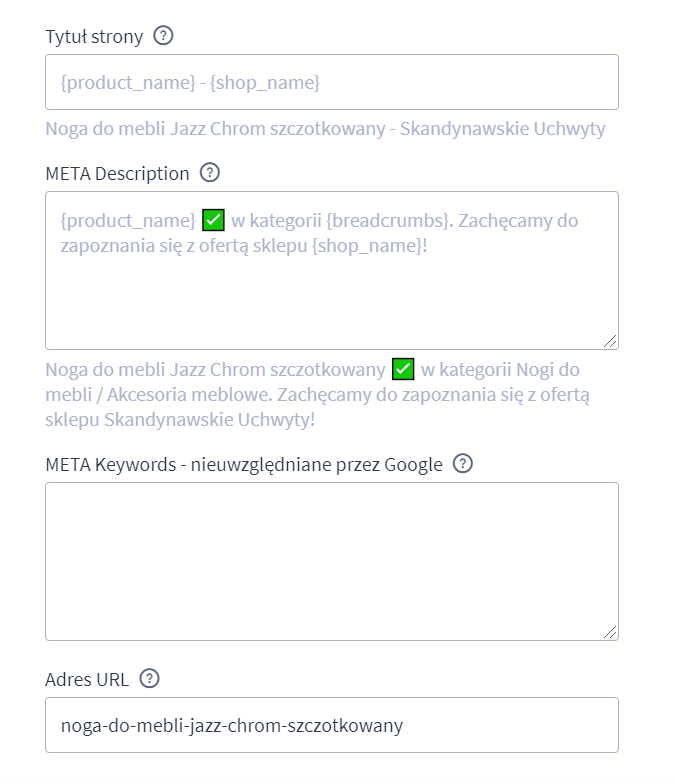Focus the Tytuł strony input field
This screenshot has height=784, width=676.
pos(332,82)
